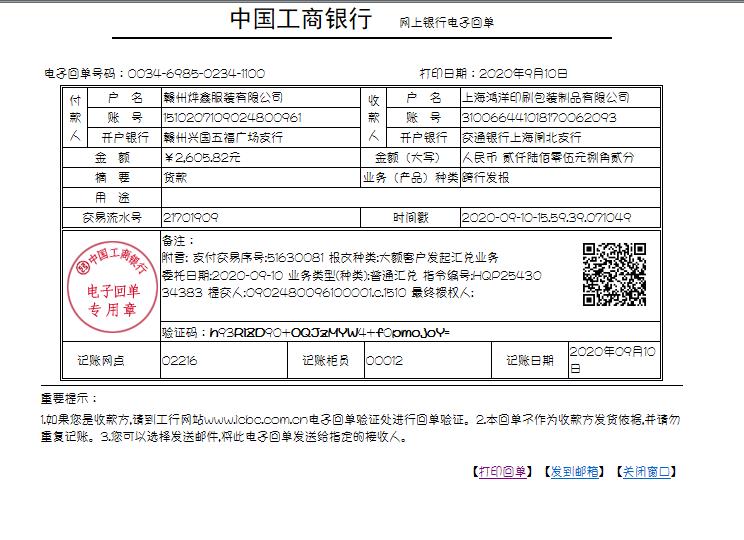Select the amount ¥2,605.82元
This screenshot has width=744, height=540.
(x=202, y=158)
